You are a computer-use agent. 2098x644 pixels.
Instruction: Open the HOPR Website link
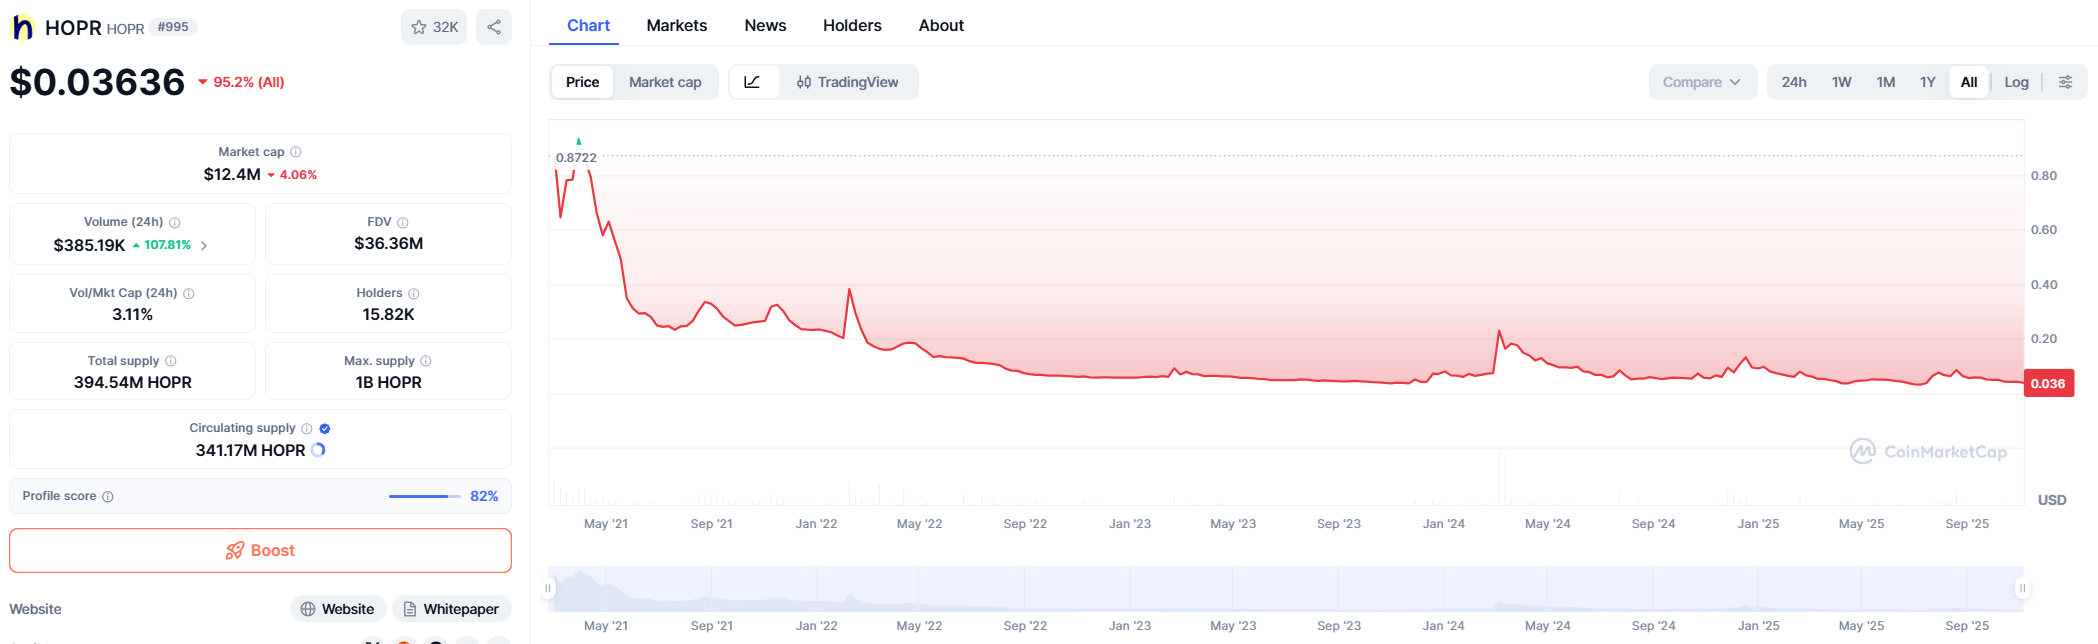338,609
